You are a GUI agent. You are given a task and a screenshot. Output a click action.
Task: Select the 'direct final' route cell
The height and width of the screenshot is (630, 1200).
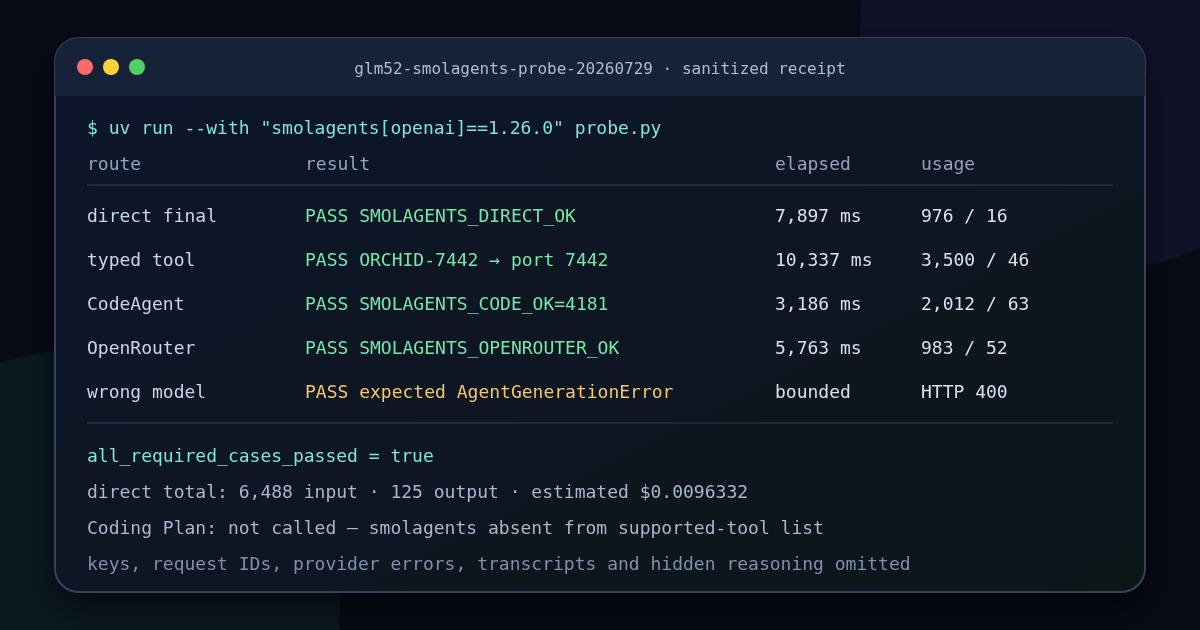click(x=152, y=216)
